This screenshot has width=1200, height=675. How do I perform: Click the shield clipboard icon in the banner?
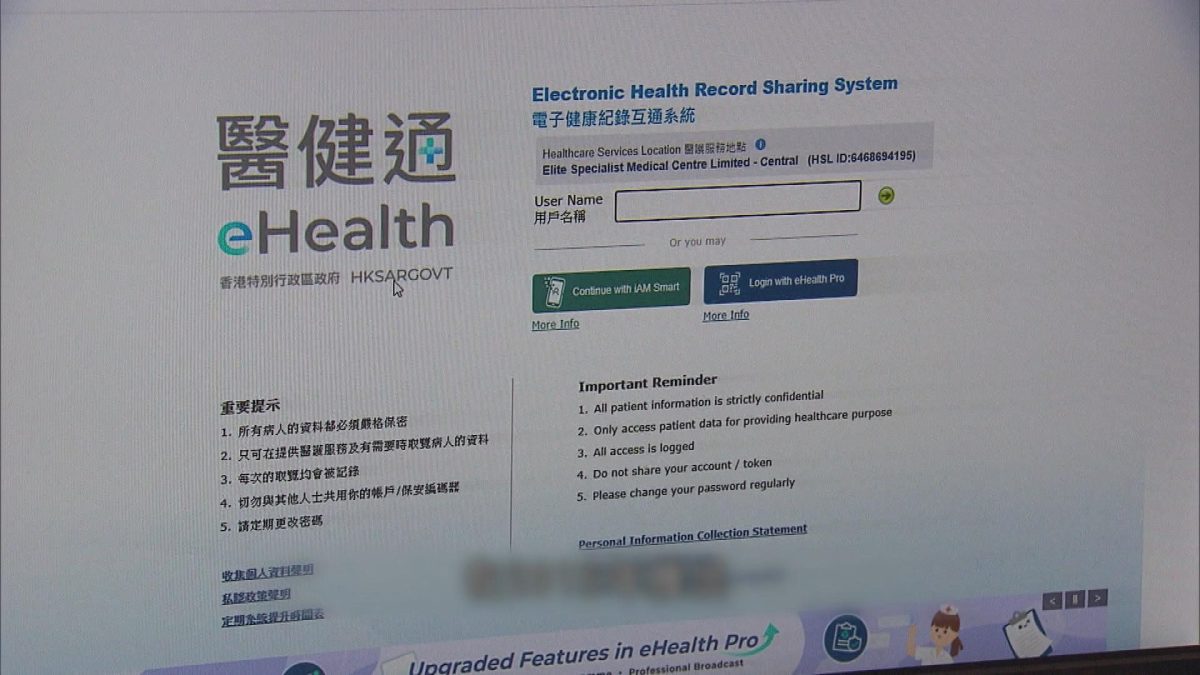(845, 638)
